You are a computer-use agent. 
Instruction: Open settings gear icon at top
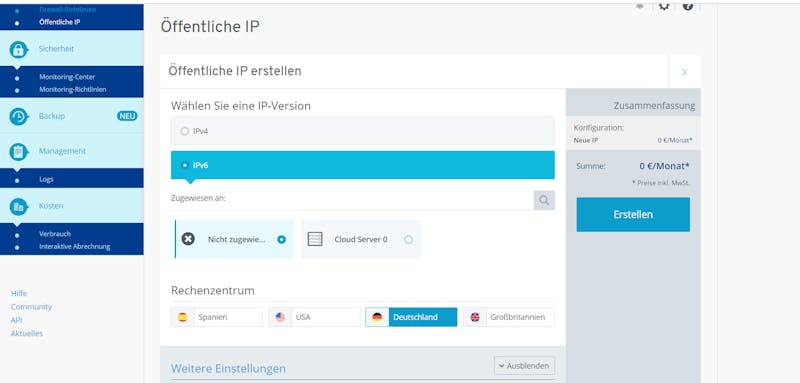(663, 6)
